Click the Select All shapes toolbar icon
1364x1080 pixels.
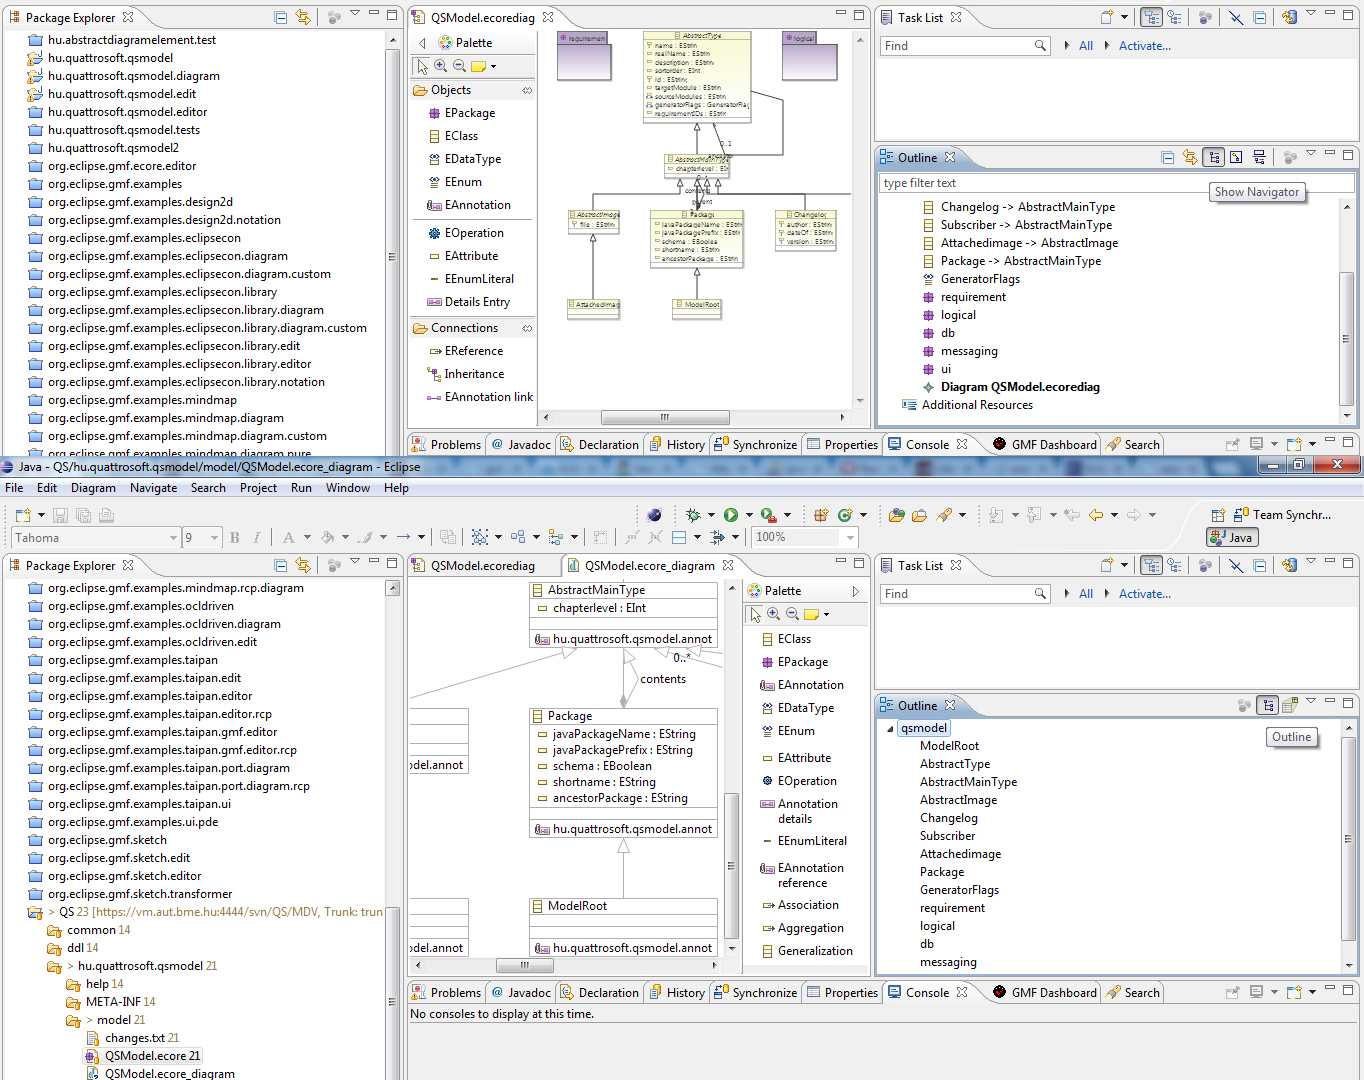[x=480, y=537]
